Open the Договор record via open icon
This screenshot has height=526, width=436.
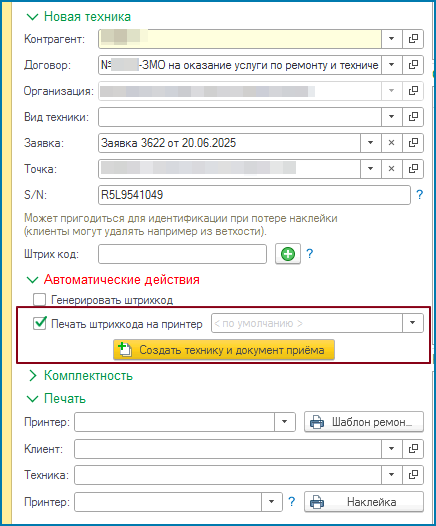click(413, 65)
